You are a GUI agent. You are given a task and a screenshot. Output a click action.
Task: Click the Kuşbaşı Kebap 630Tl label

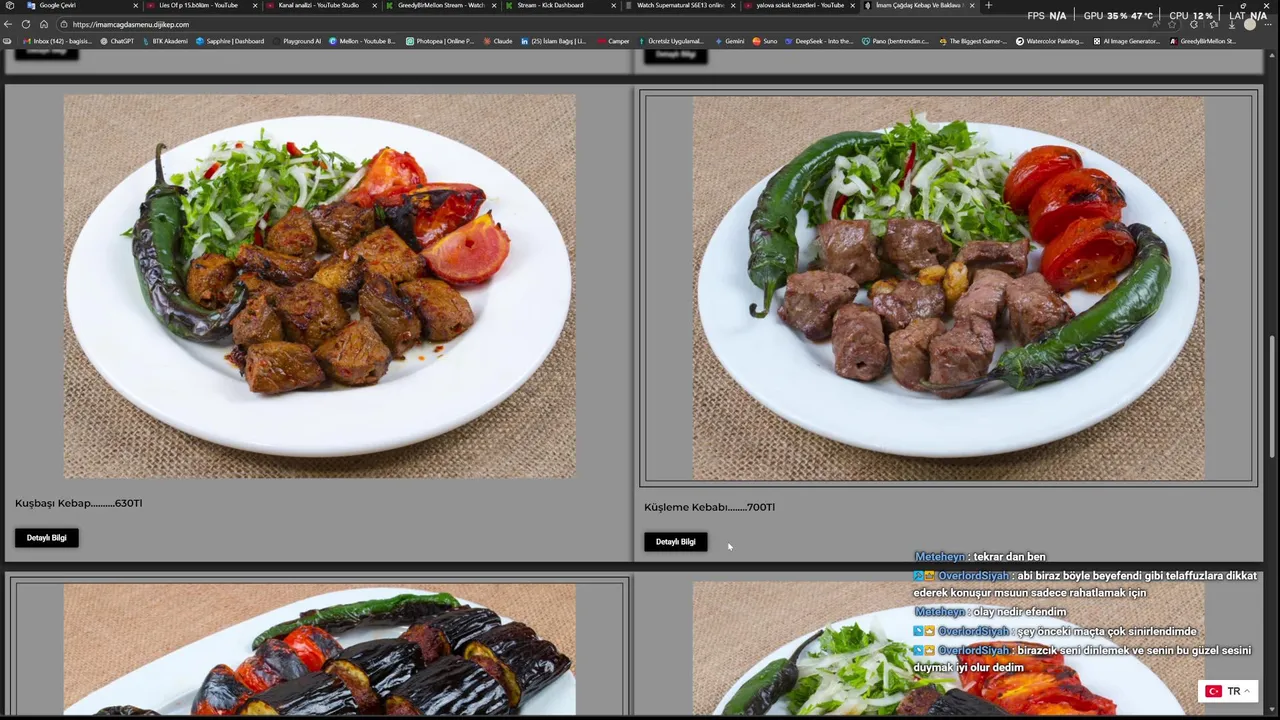click(x=78, y=503)
